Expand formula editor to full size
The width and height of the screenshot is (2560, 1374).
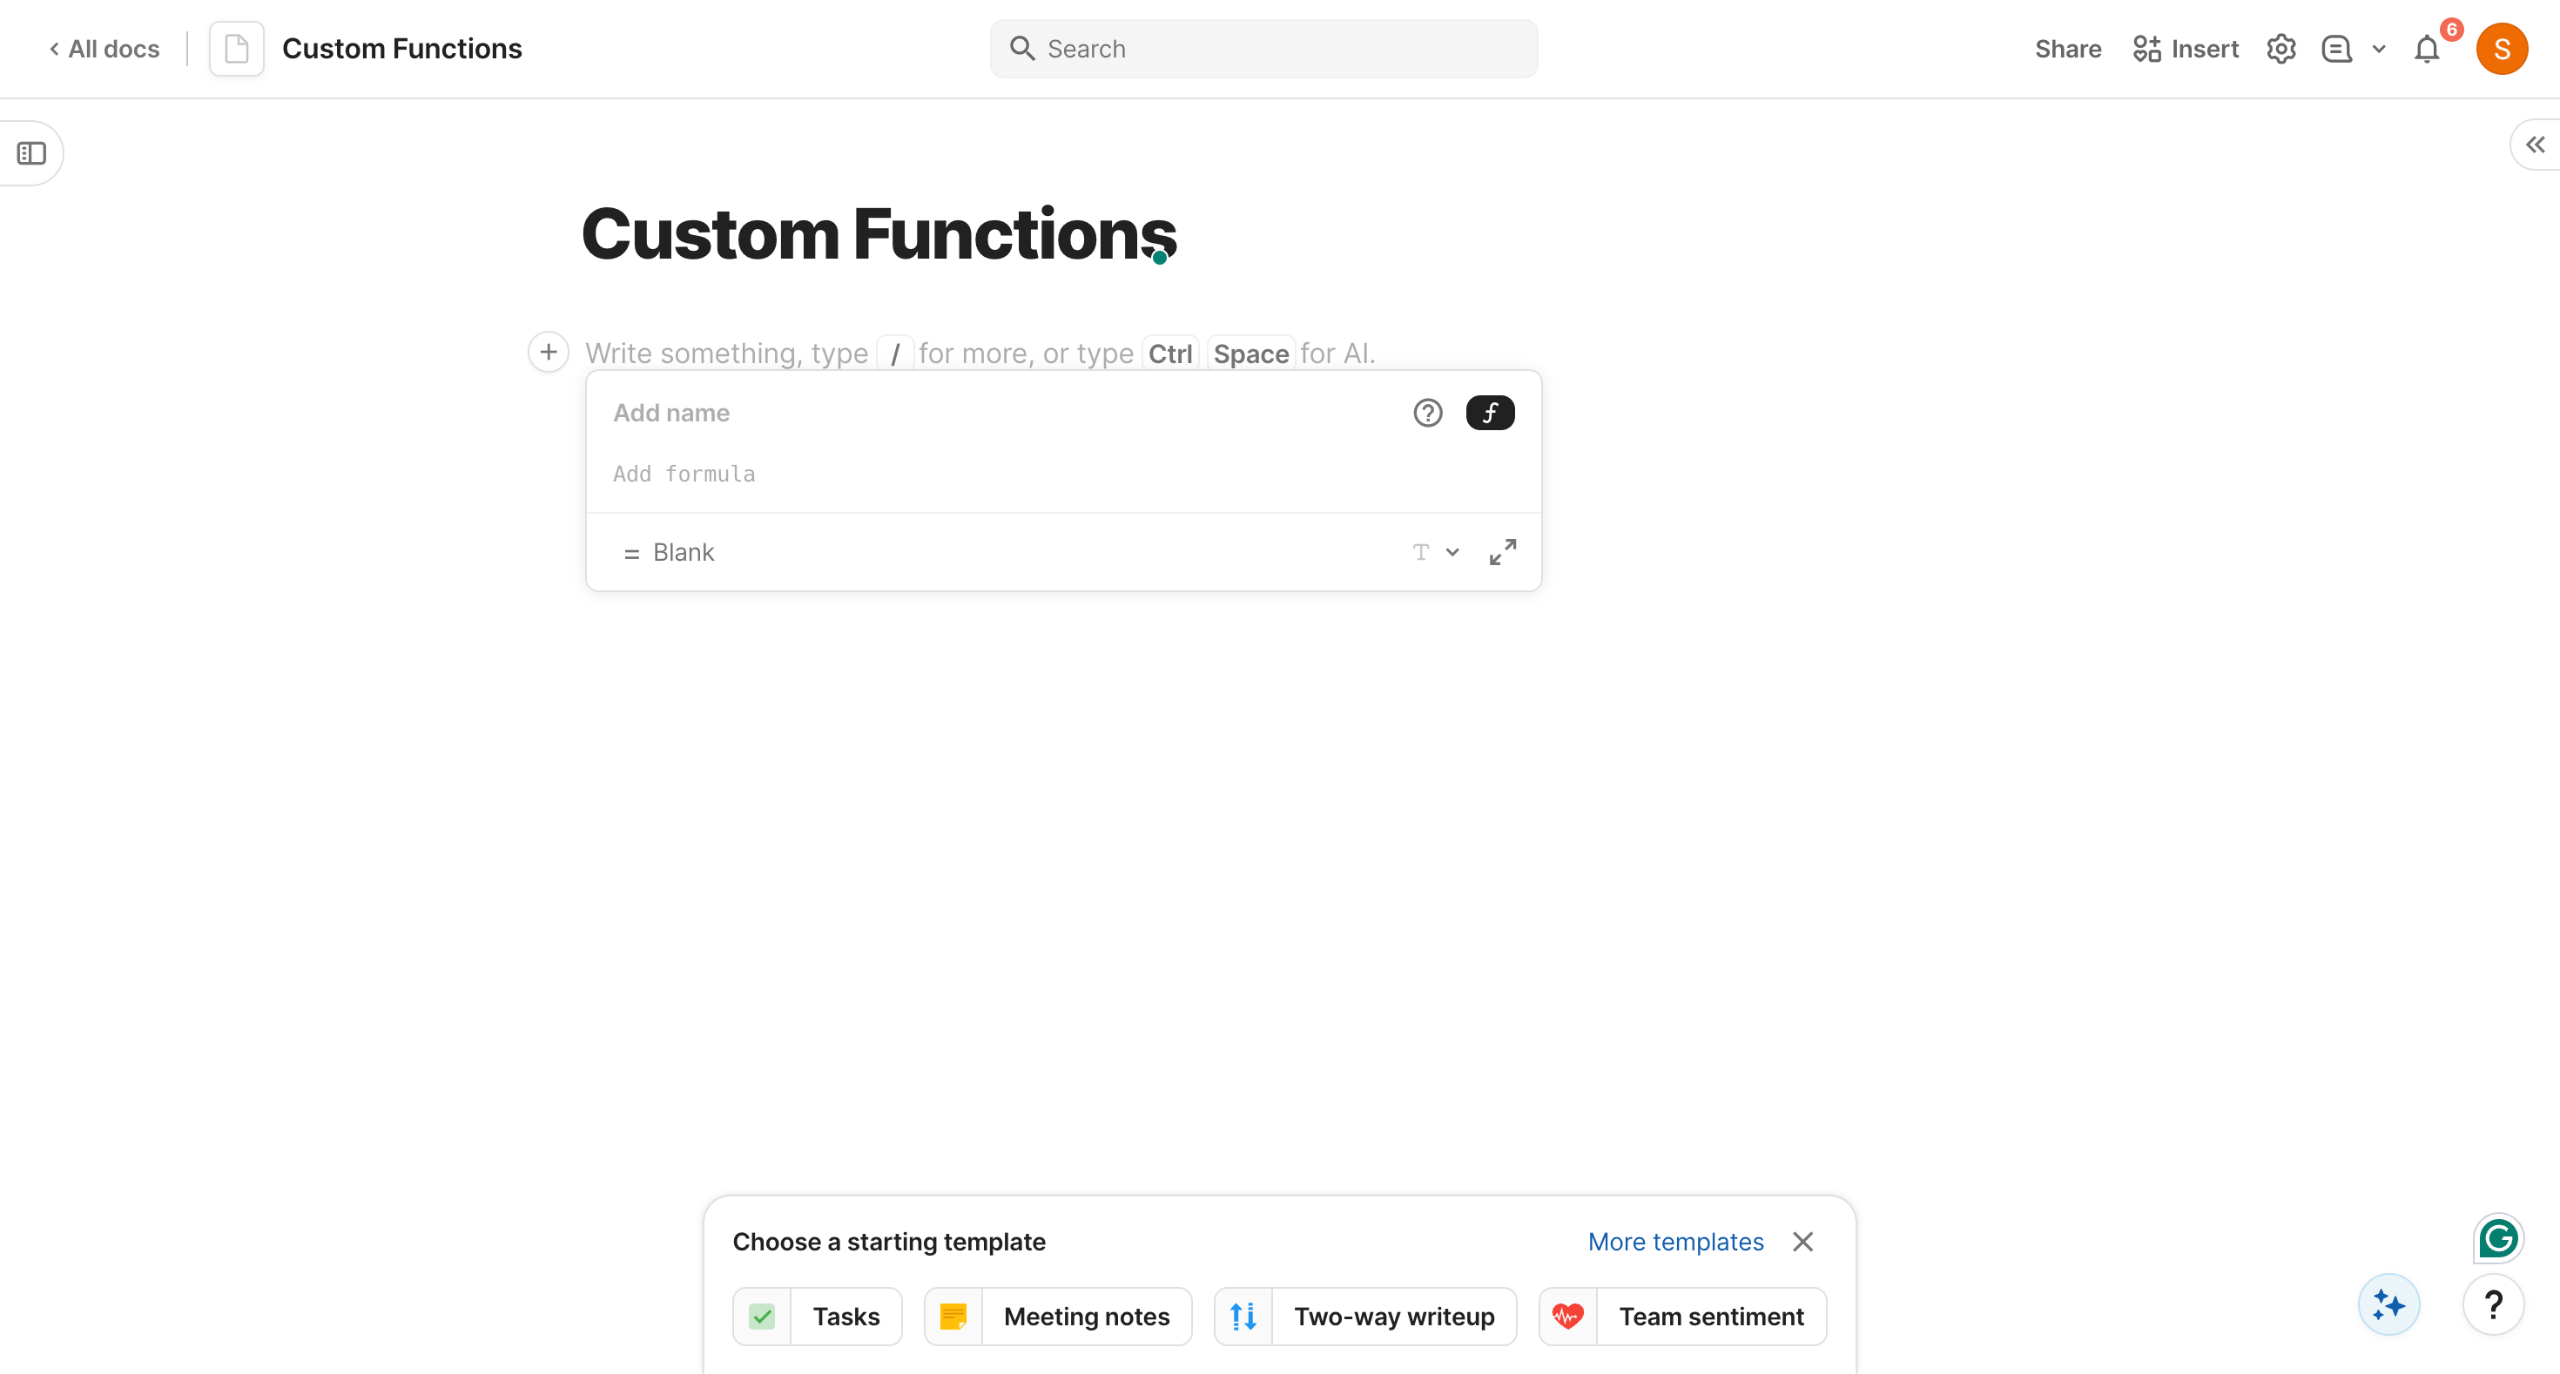coord(1502,552)
